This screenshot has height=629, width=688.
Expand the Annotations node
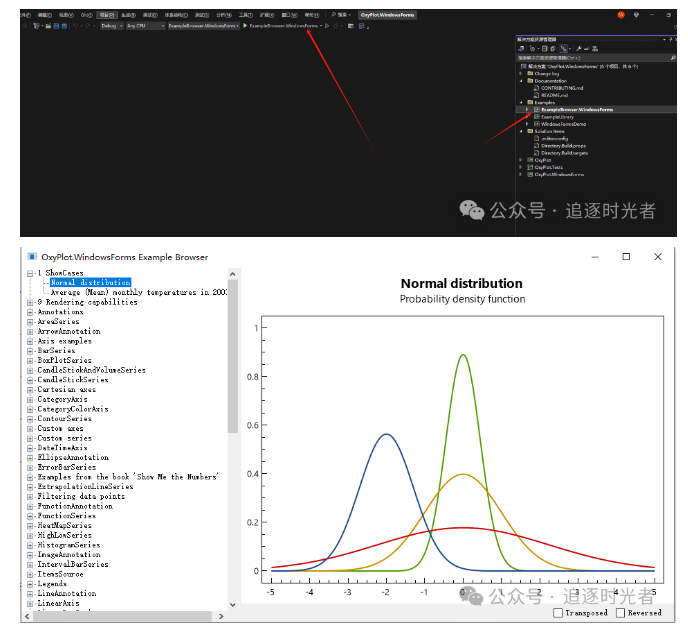pos(30,312)
